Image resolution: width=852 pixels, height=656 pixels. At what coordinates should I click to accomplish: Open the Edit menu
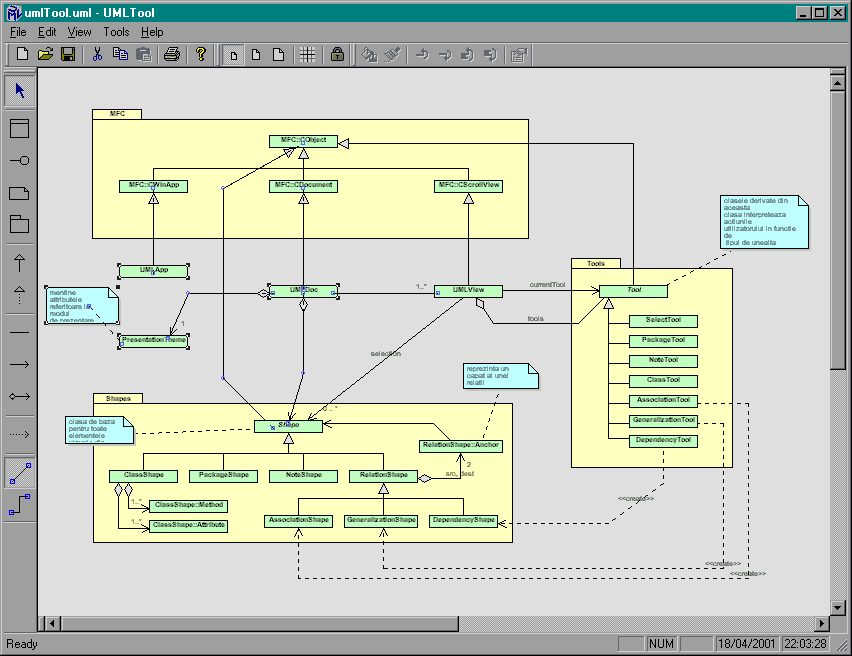tap(47, 32)
